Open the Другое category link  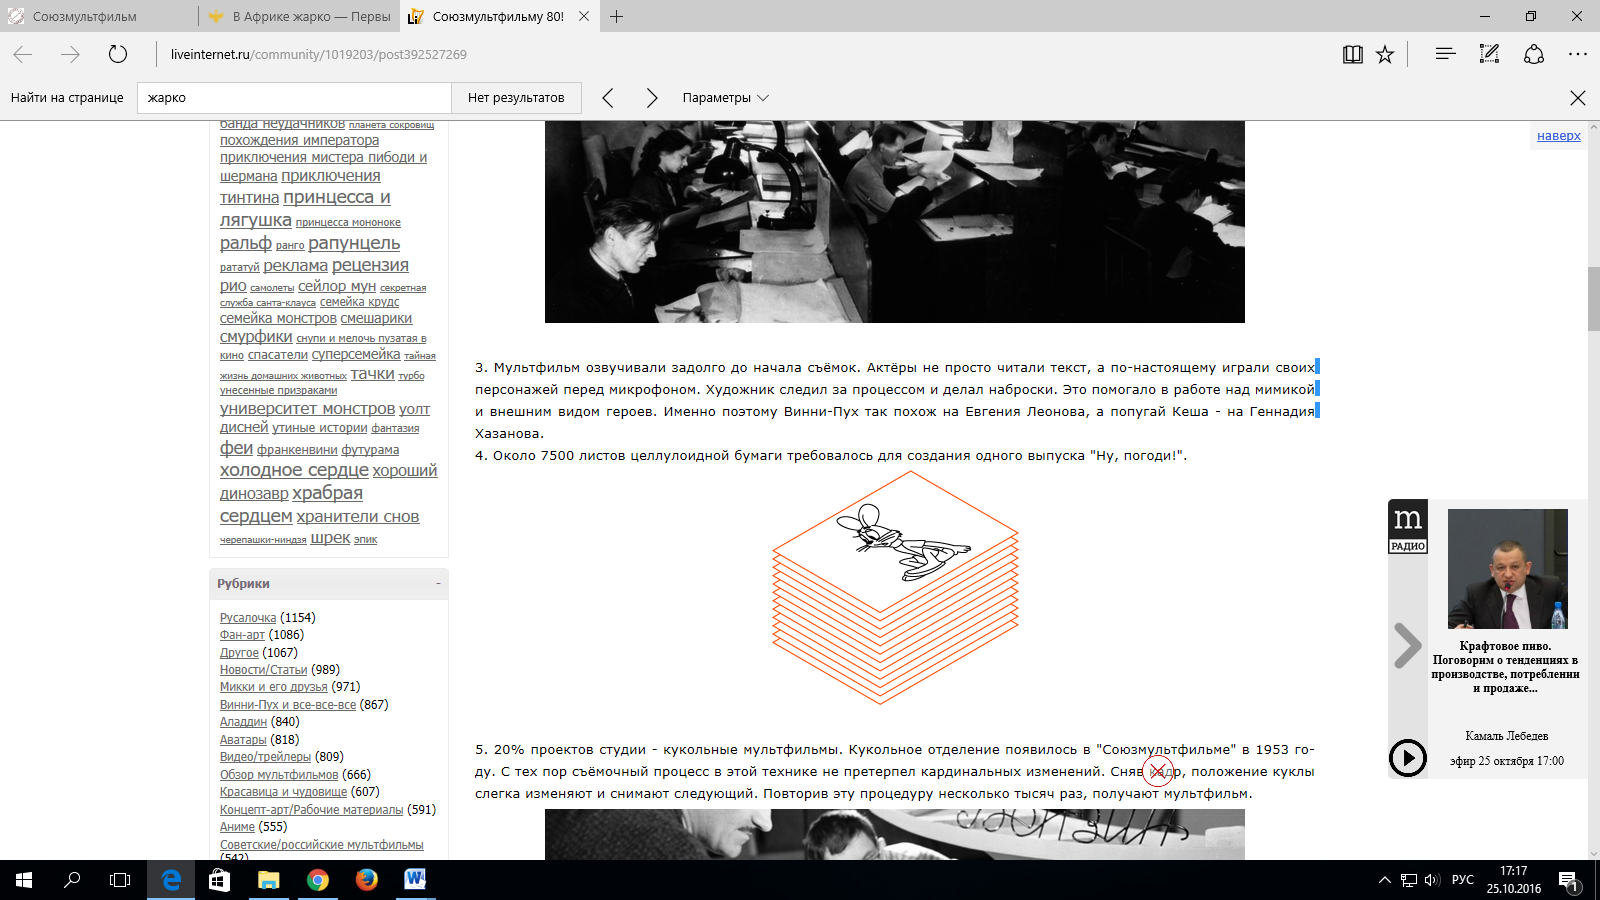[x=239, y=653]
